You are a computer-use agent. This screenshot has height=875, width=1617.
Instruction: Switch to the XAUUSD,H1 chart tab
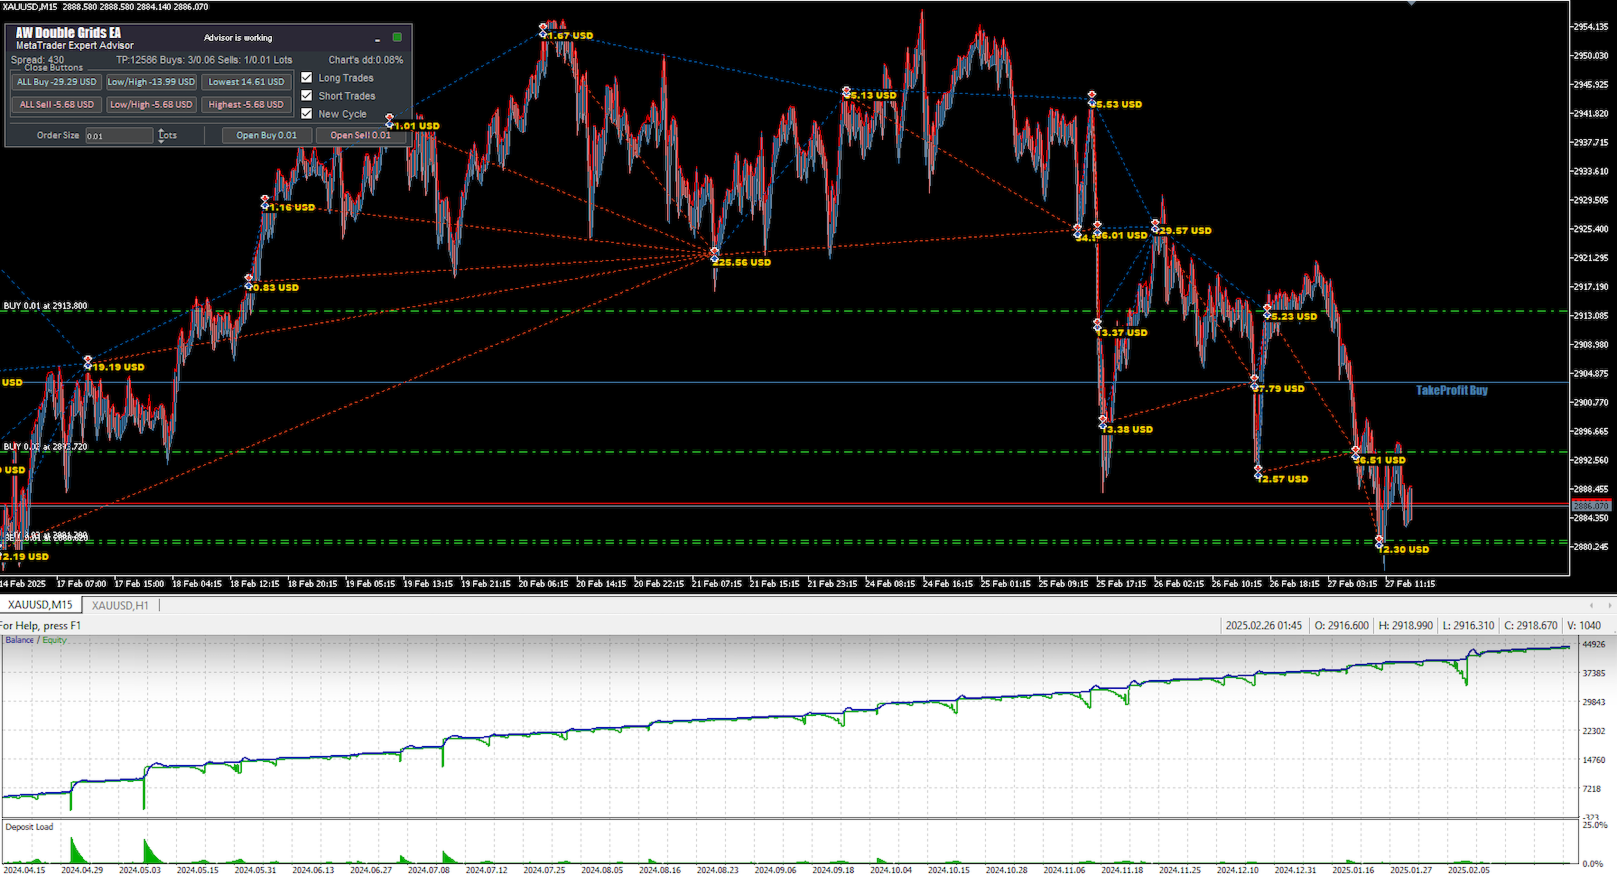pos(120,605)
